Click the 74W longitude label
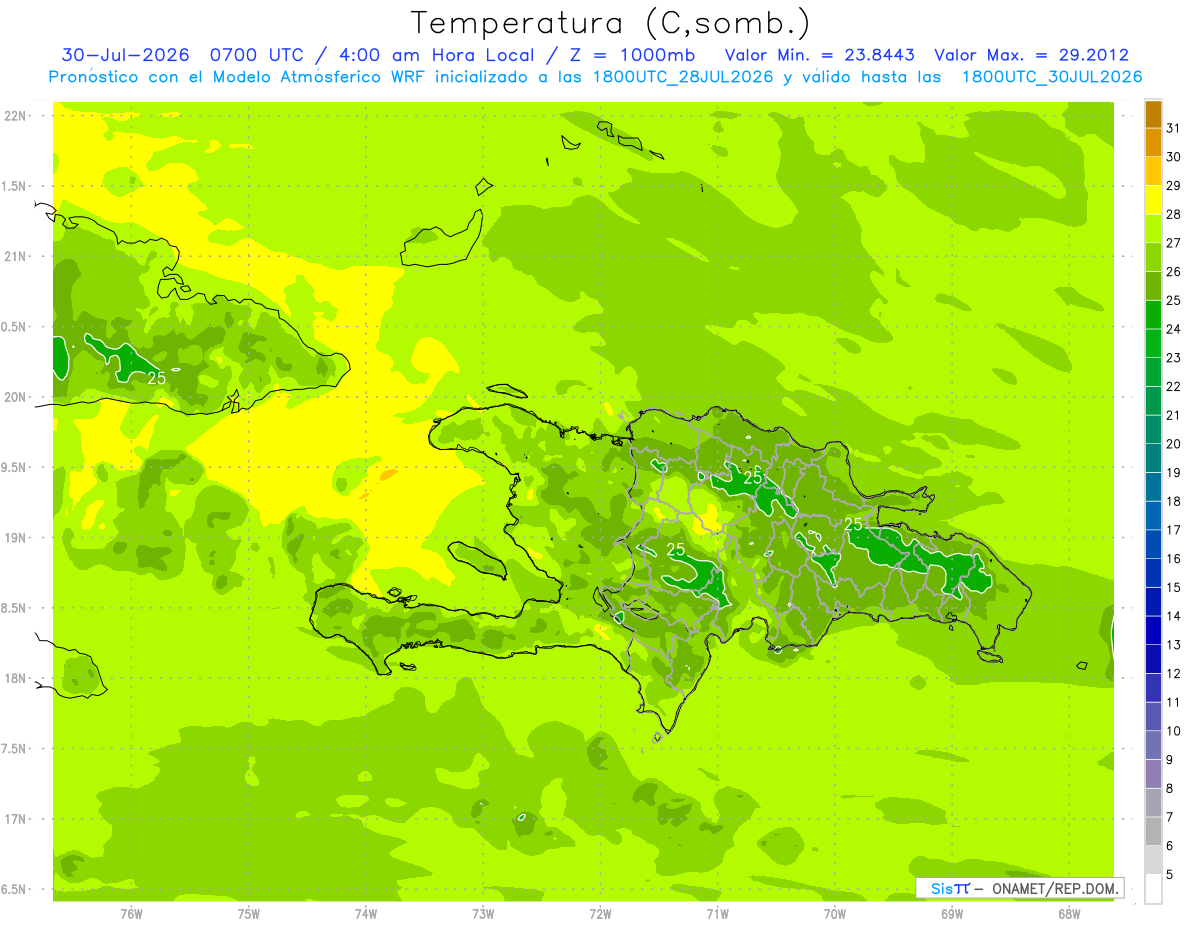Screen dimensions: 1200x927 pos(366,914)
